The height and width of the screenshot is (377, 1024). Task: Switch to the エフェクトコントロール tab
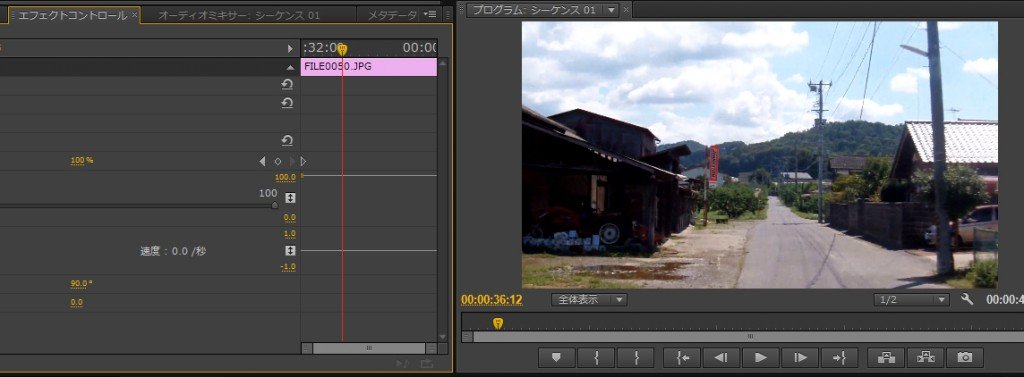click(72, 15)
